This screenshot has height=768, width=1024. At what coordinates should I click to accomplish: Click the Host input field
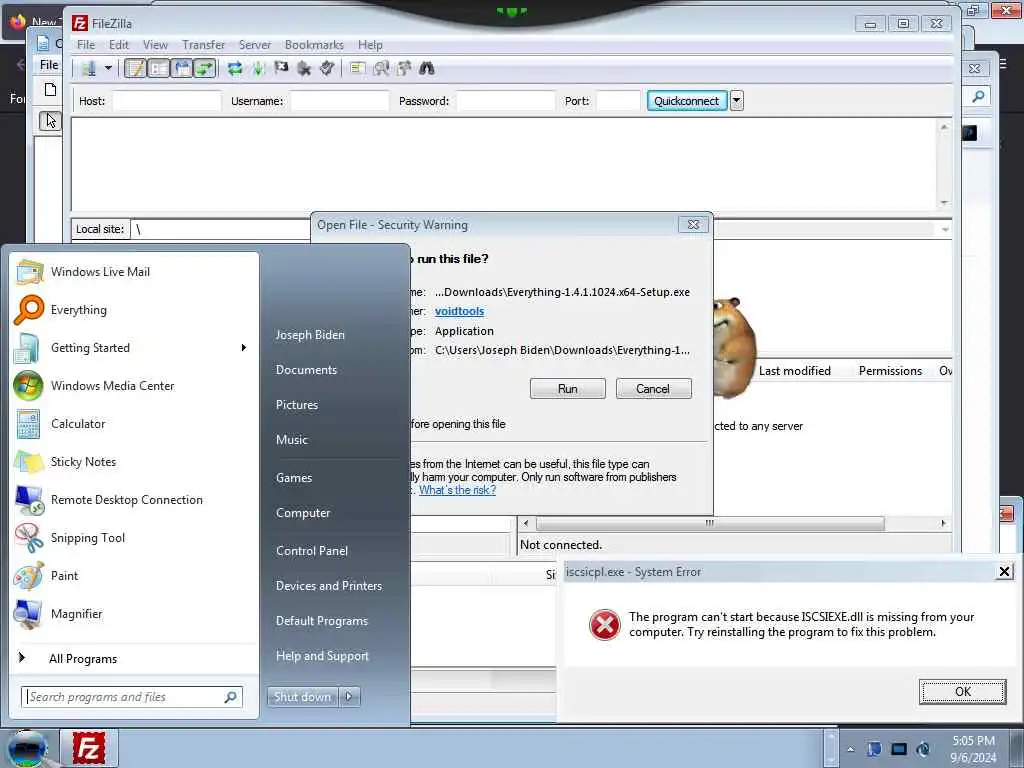click(167, 101)
